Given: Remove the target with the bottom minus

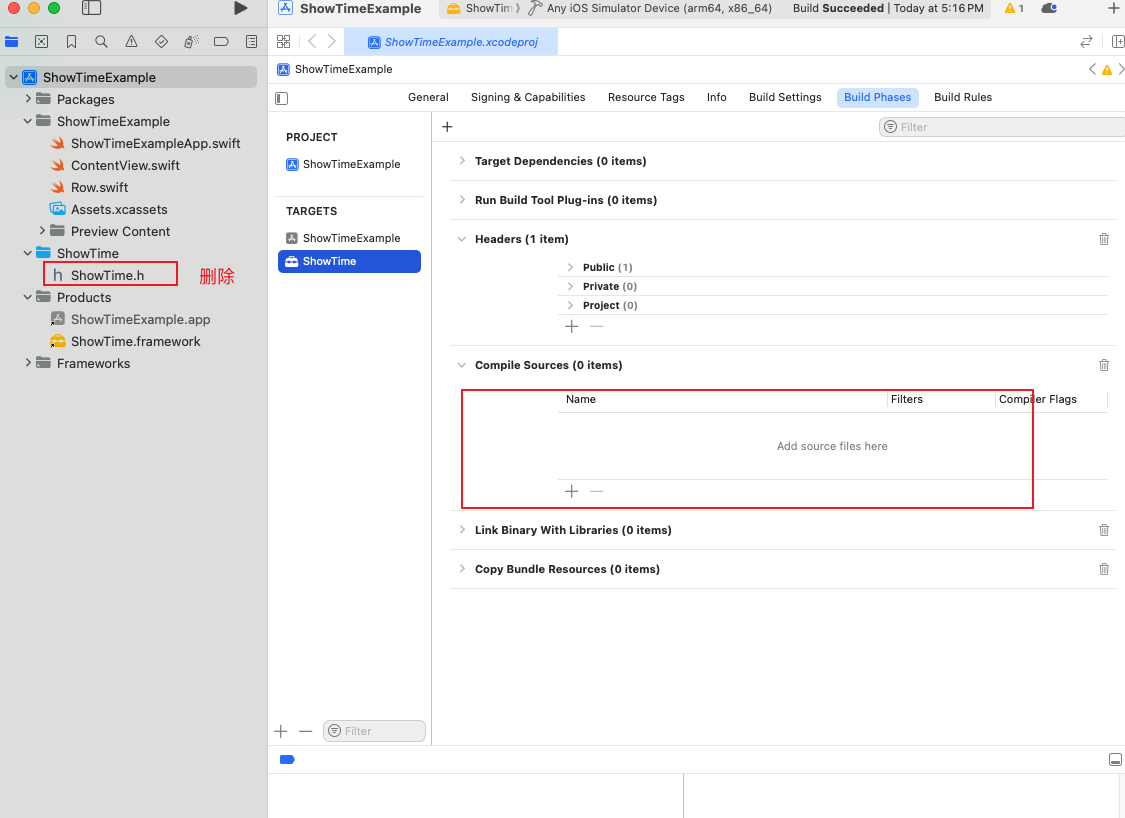Looking at the screenshot, I should tap(306, 731).
